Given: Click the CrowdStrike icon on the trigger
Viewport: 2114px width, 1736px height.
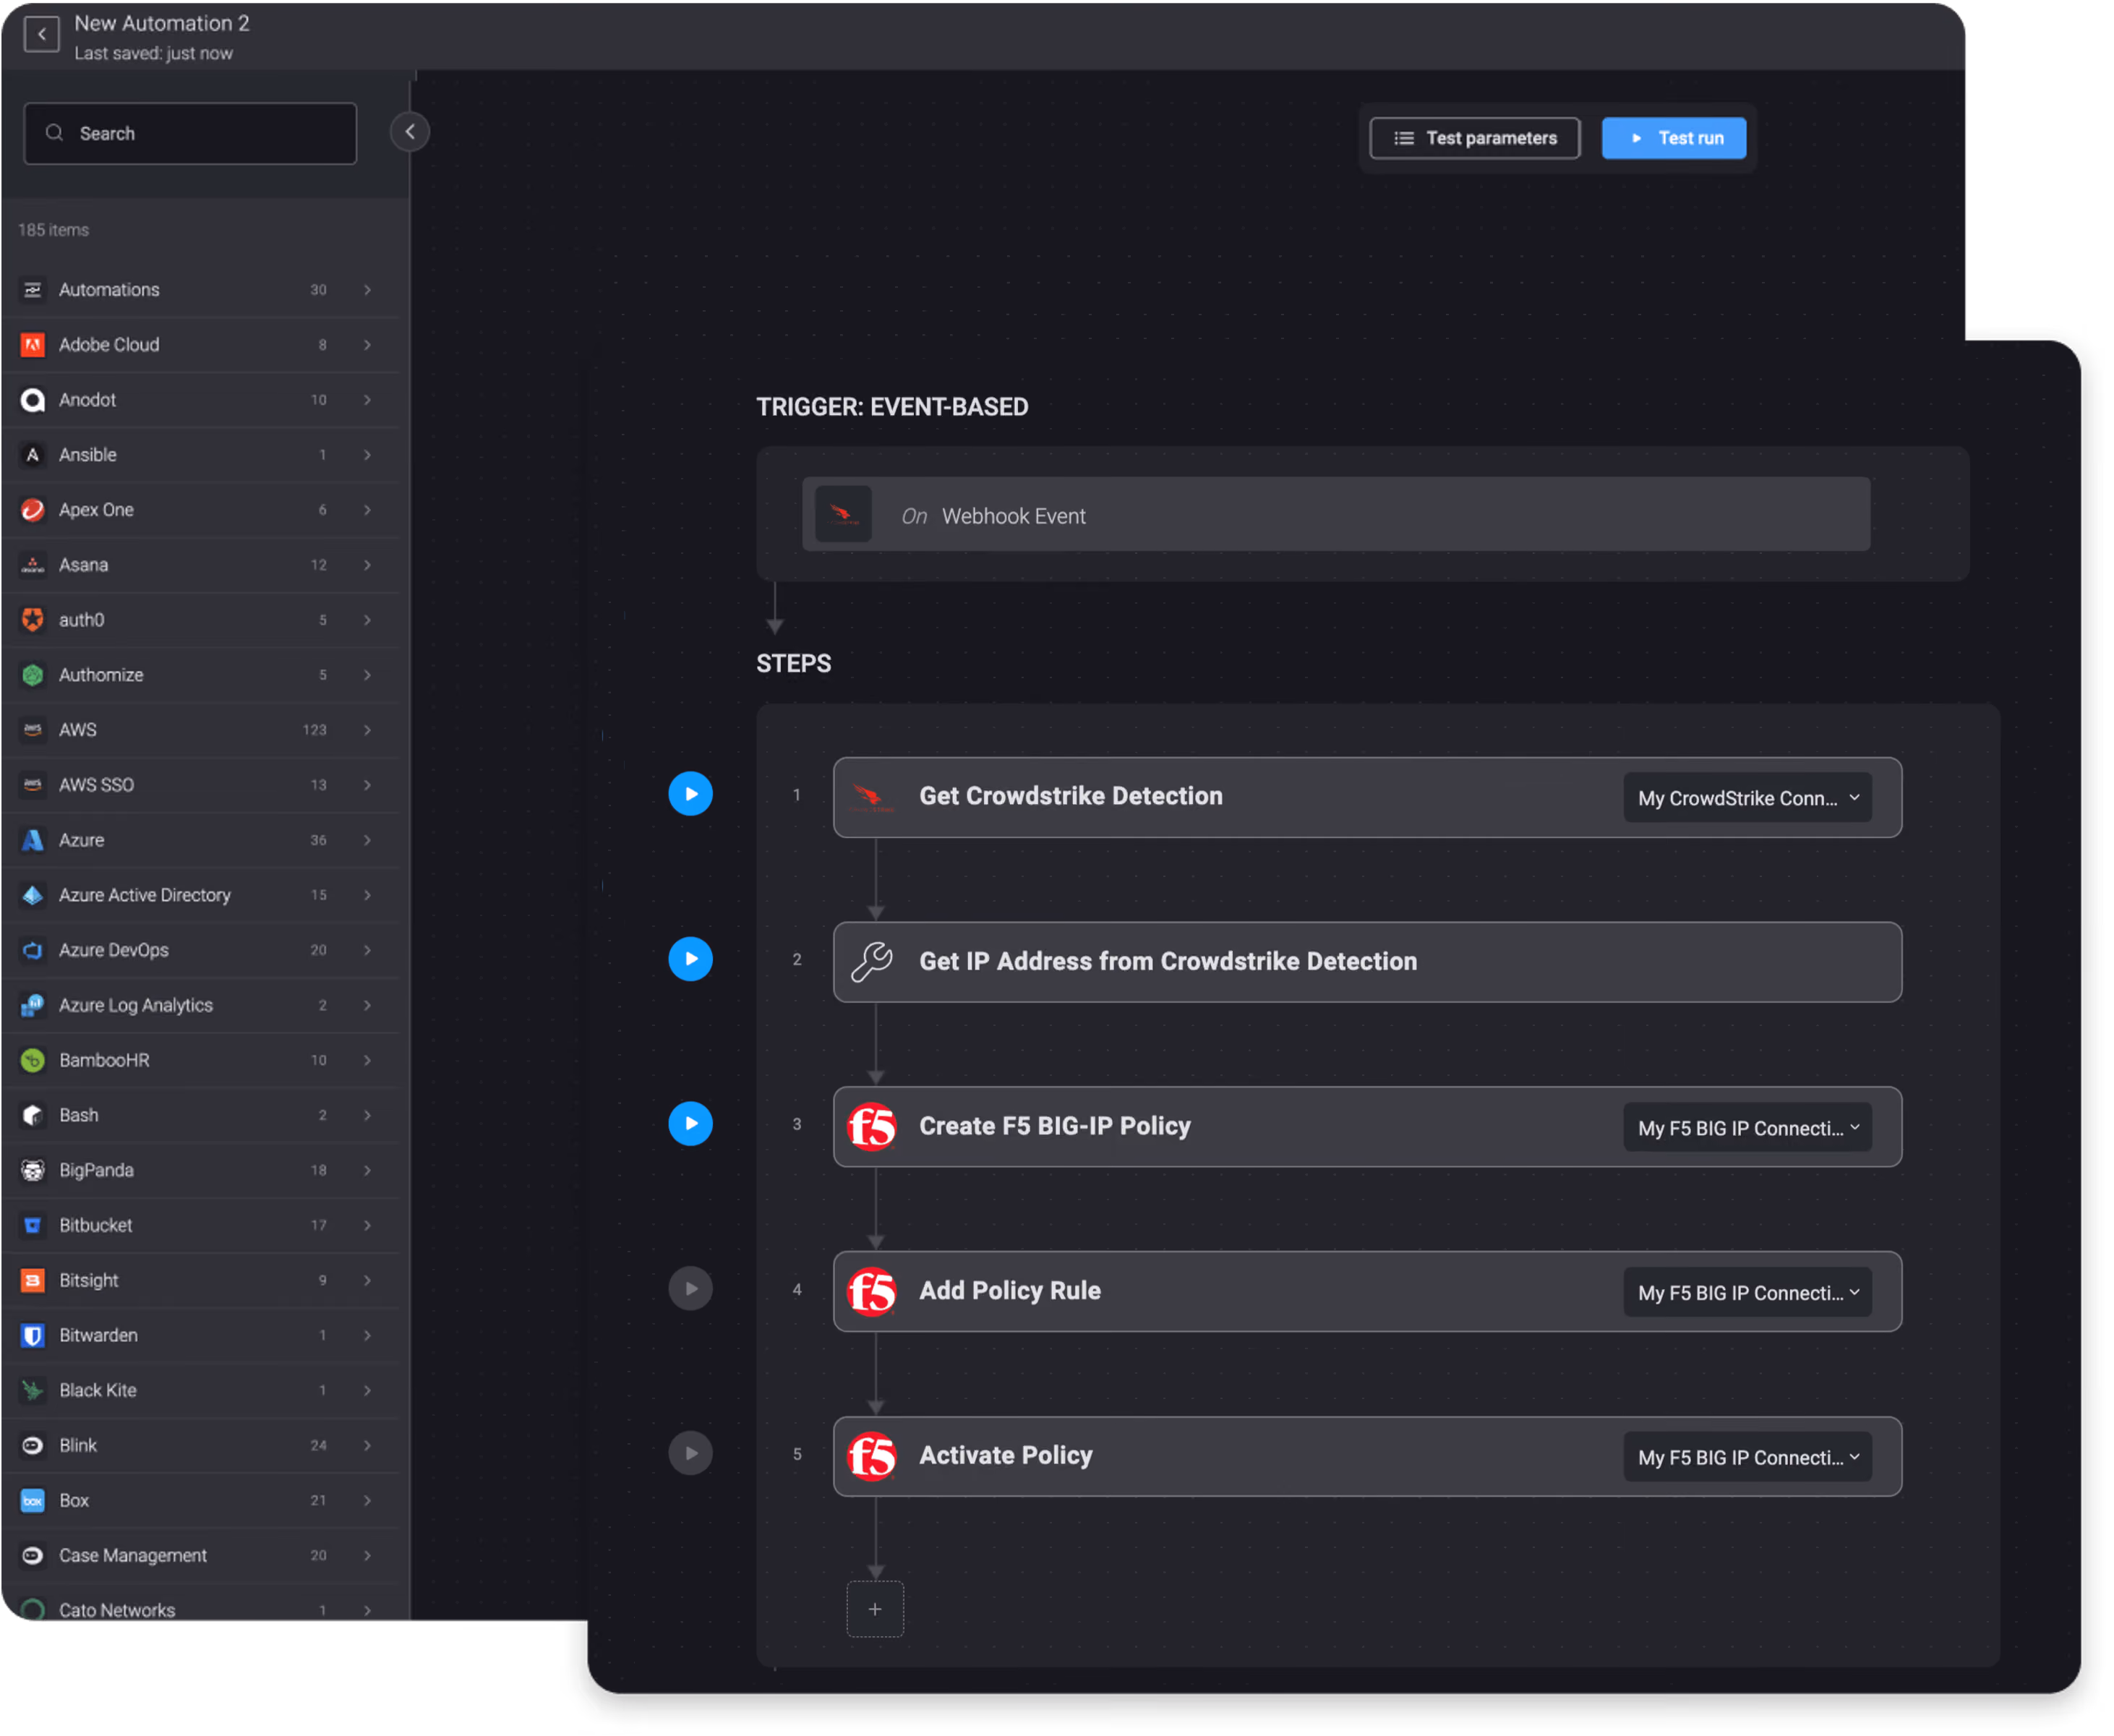Looking at the screenshot, I should tap(844, 515).
